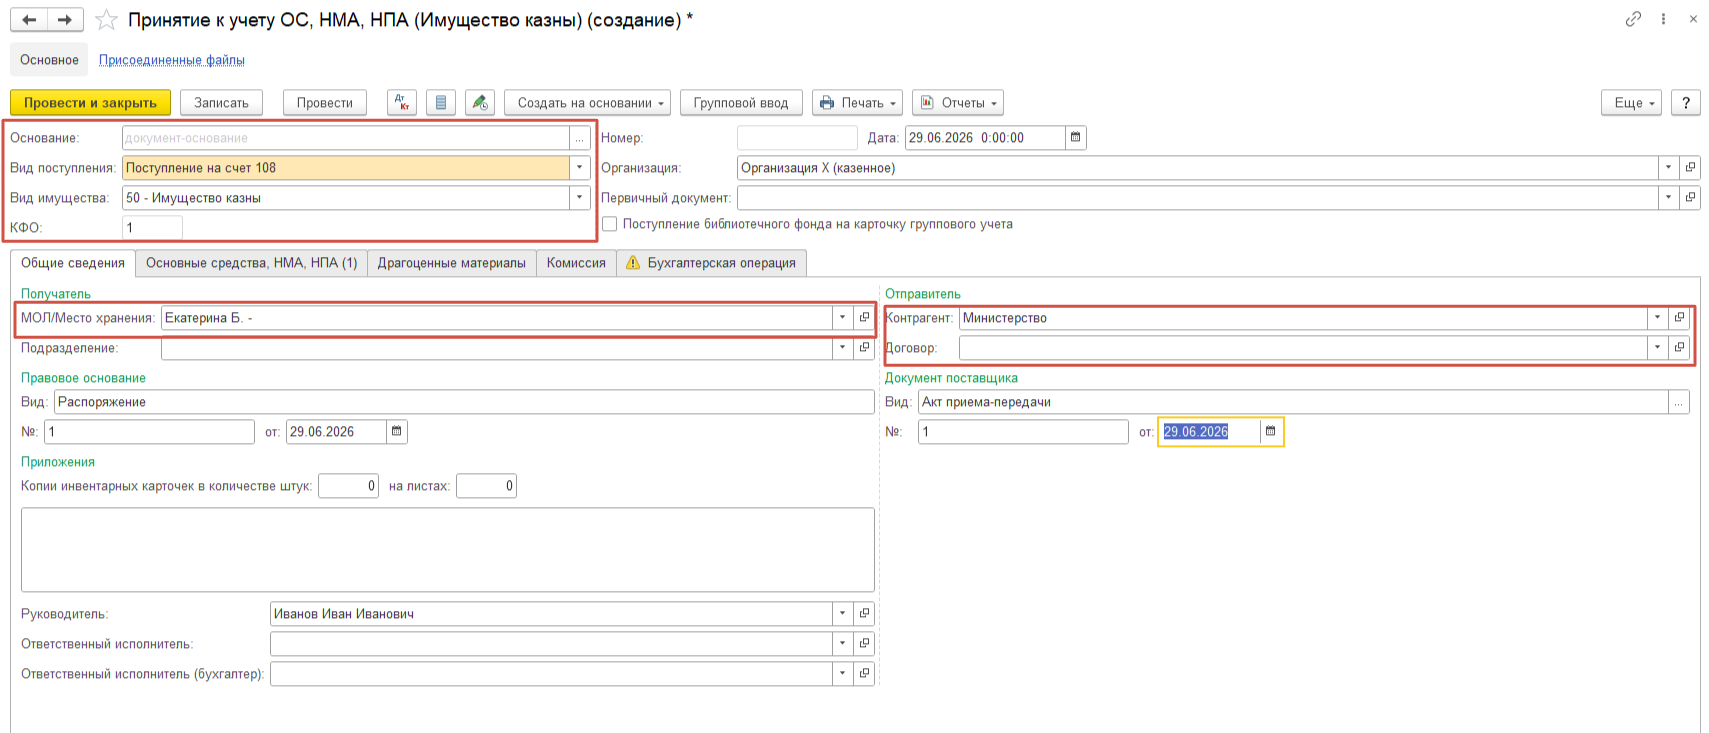
Task: Save document with the Записать button
Action: click(222, 103)
